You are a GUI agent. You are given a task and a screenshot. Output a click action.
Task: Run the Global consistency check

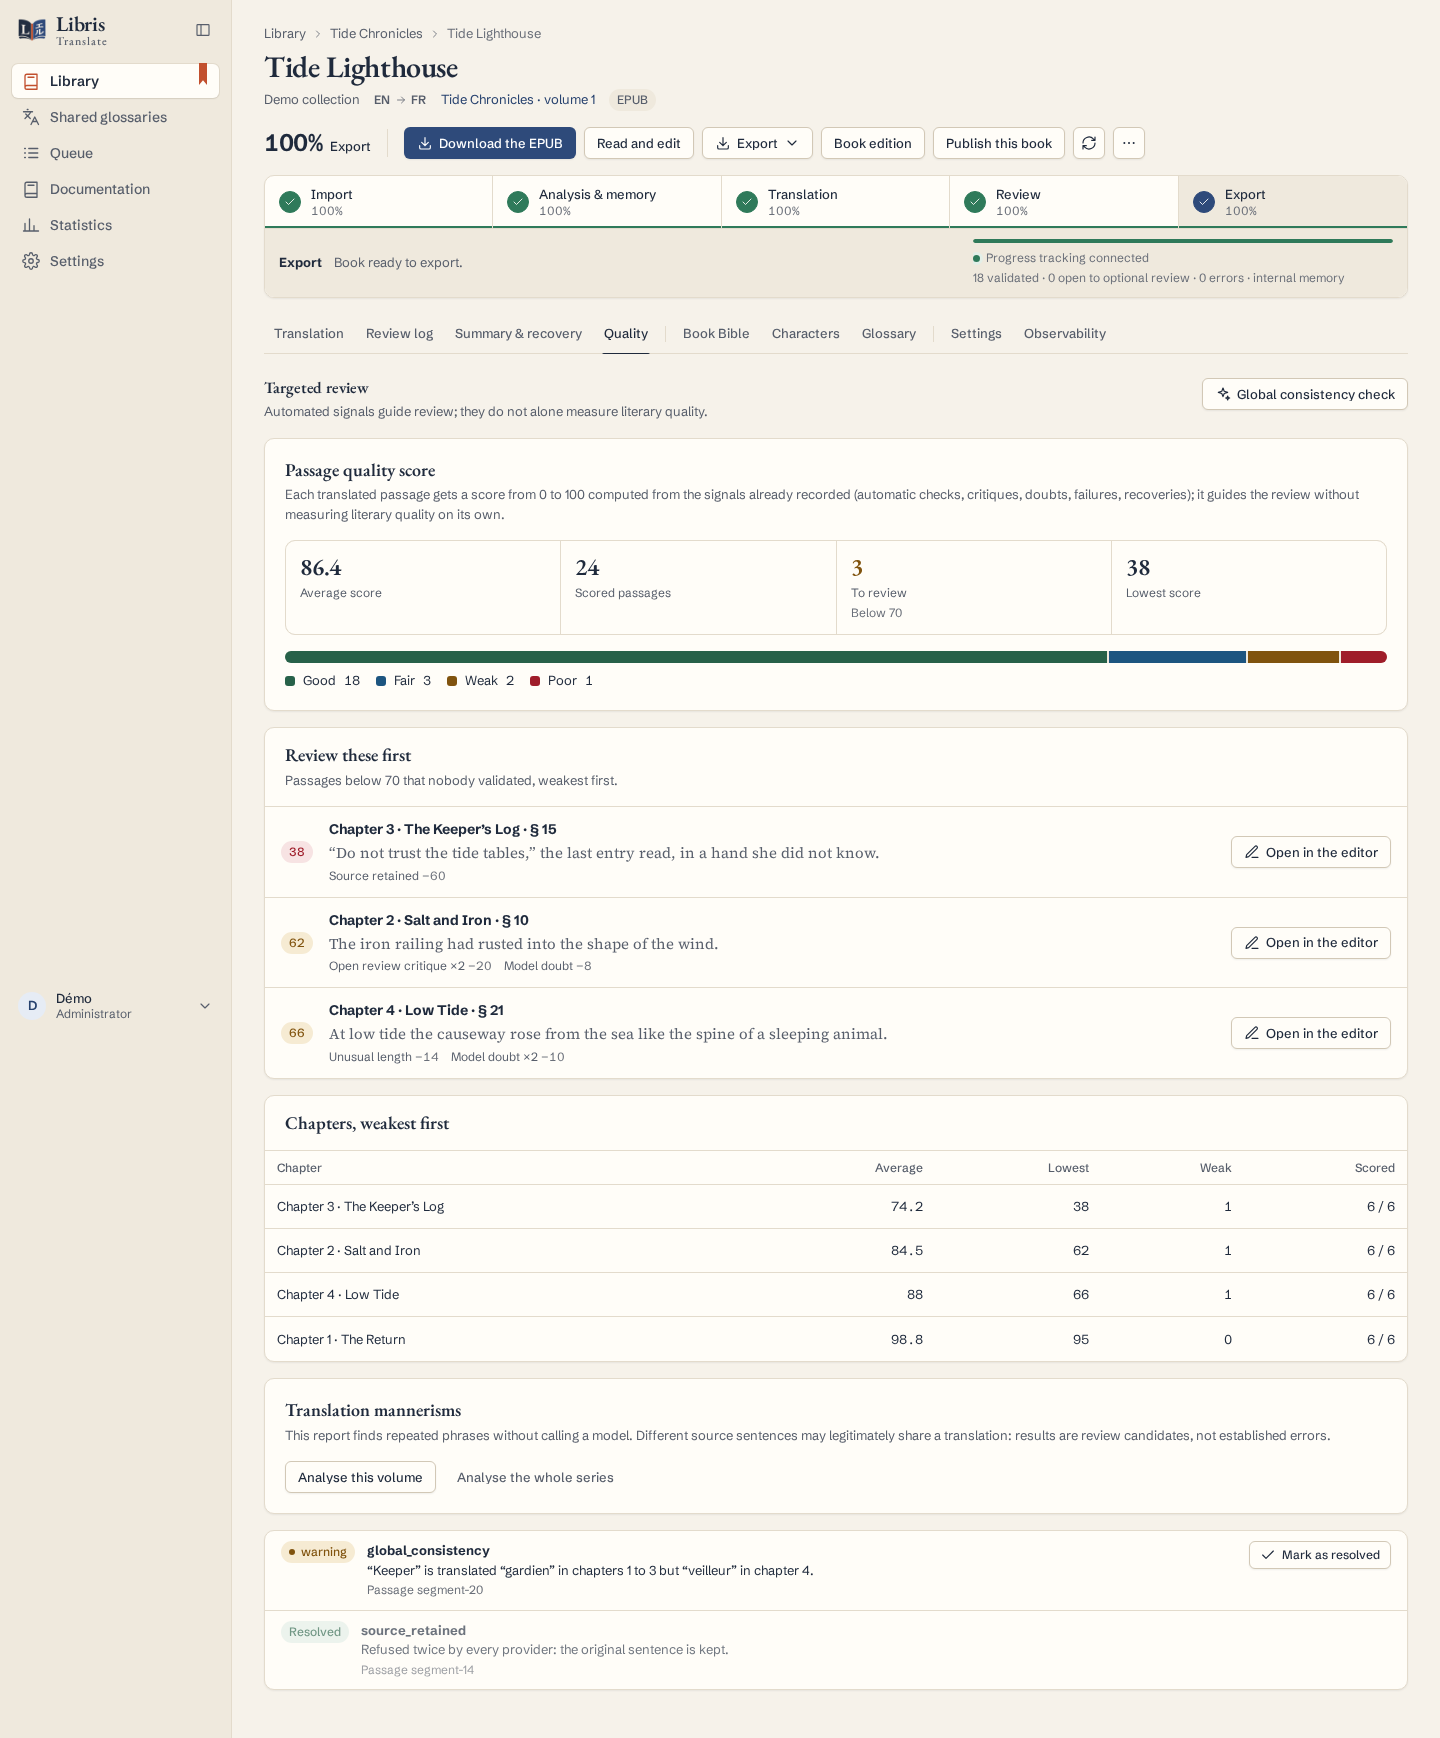coord(1304,394)
